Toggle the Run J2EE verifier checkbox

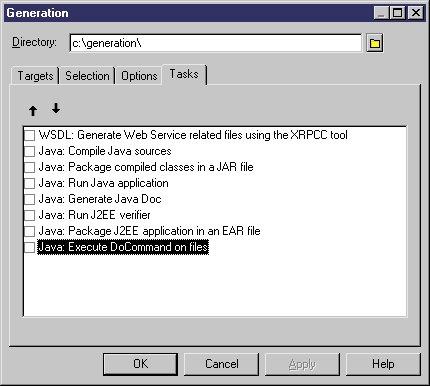click(29, 215)
